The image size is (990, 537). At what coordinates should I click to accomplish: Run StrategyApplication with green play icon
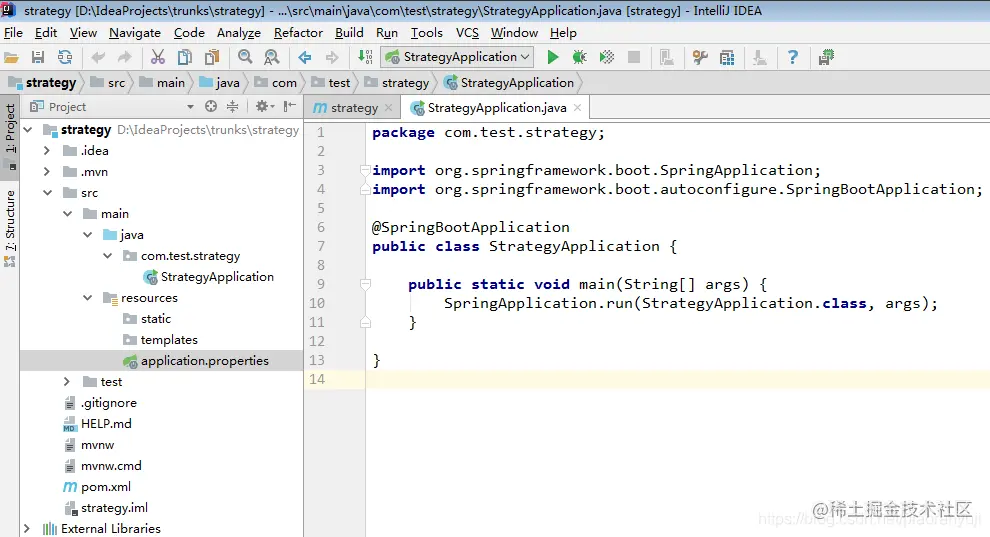point(552,57)
